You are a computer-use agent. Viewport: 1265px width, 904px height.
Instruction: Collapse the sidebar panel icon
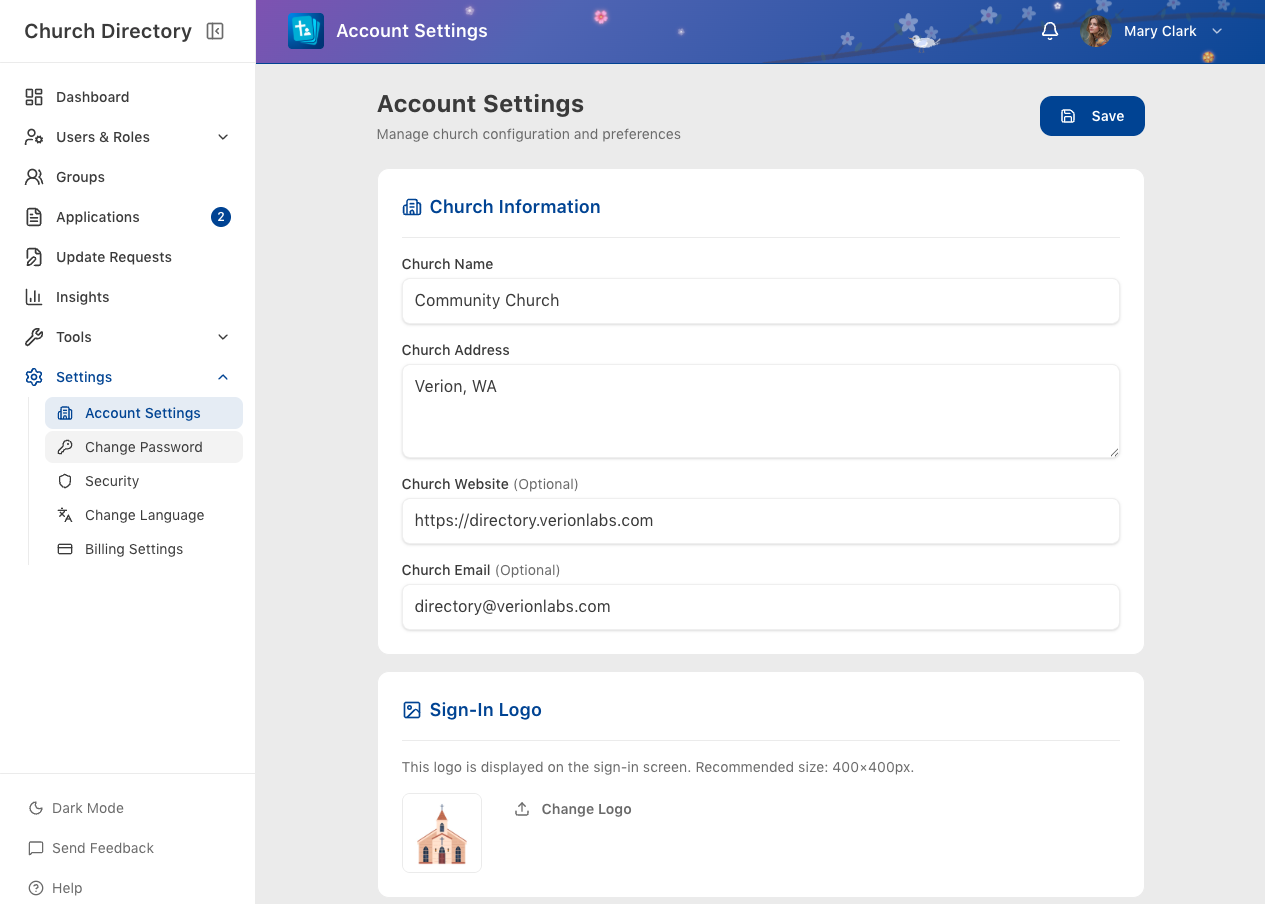pyautogui.click(x=215, y=31)
